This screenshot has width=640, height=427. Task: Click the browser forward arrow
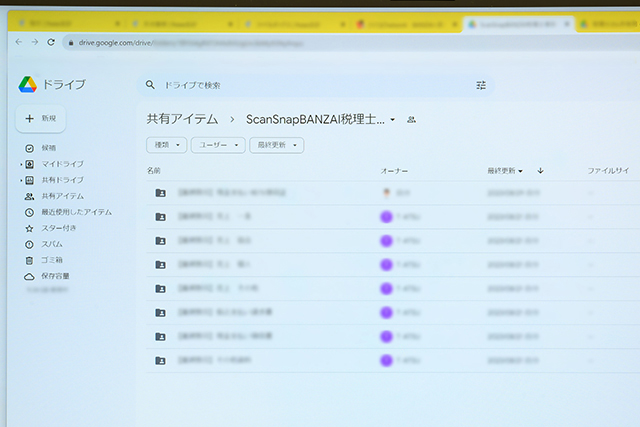click(35, 42)
